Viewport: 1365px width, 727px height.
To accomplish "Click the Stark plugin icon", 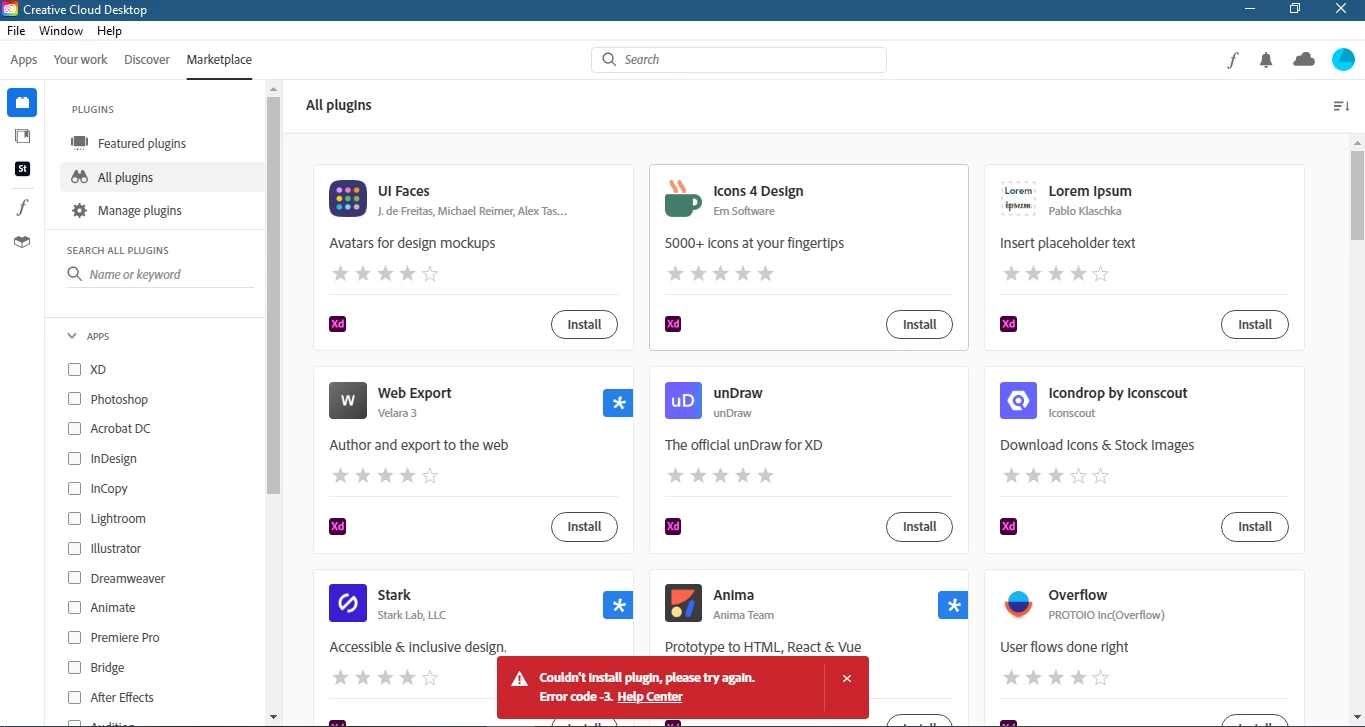I will 348,603.
